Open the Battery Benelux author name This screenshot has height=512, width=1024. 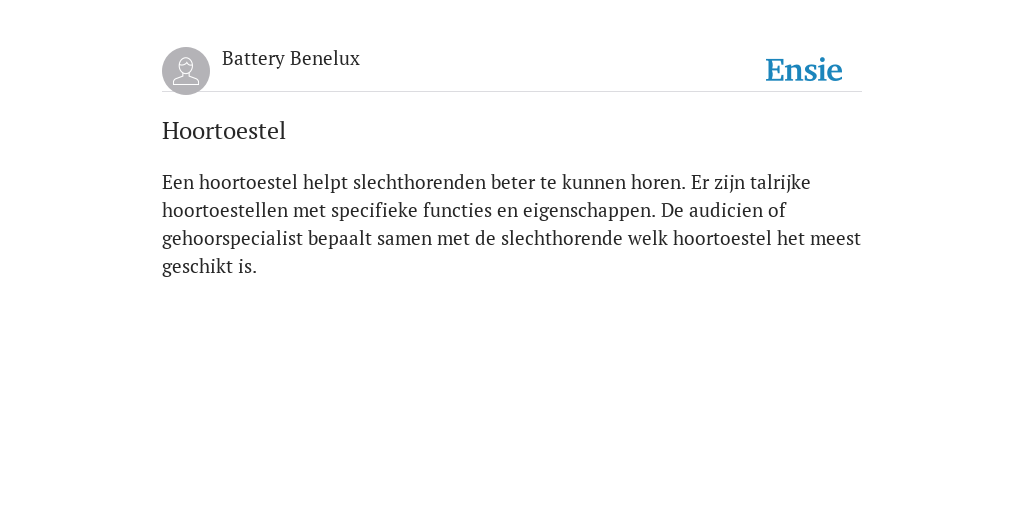tap(291, 59)
